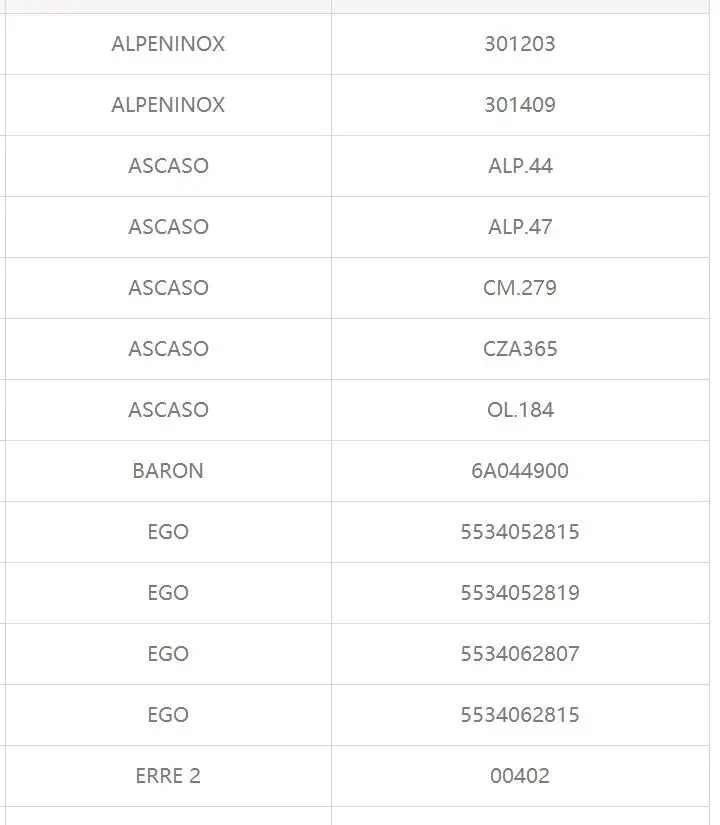Select the 00402 part number cell

pos(520,776)
